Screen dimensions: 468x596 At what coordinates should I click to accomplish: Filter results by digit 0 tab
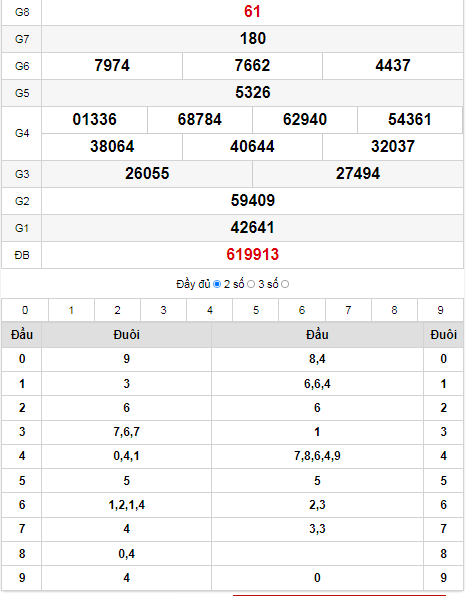pyautogui.click(x=25, y=310)
